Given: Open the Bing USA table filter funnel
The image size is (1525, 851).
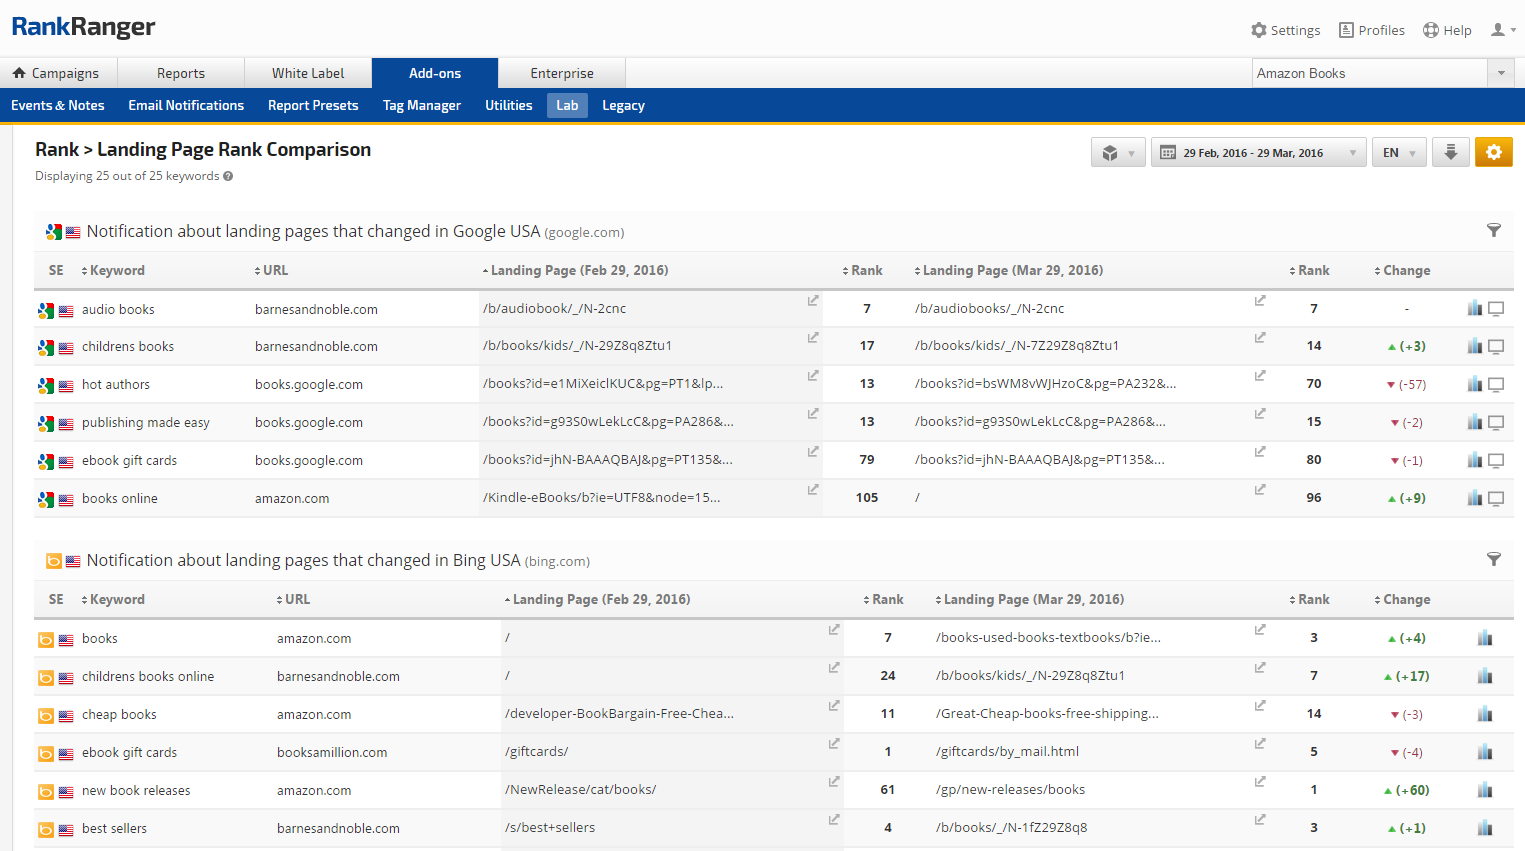Looking at the screenshot, I should click(x=1493, y=560).
